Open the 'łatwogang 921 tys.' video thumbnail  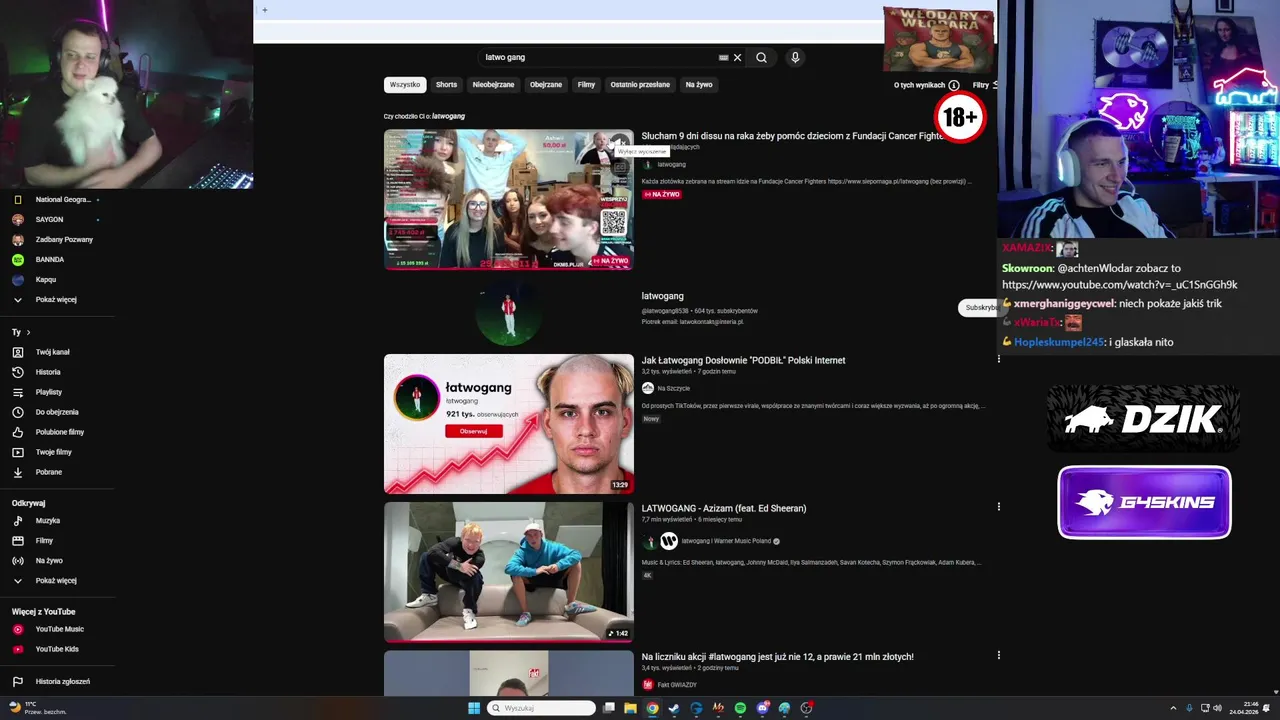tap(508, 424)
